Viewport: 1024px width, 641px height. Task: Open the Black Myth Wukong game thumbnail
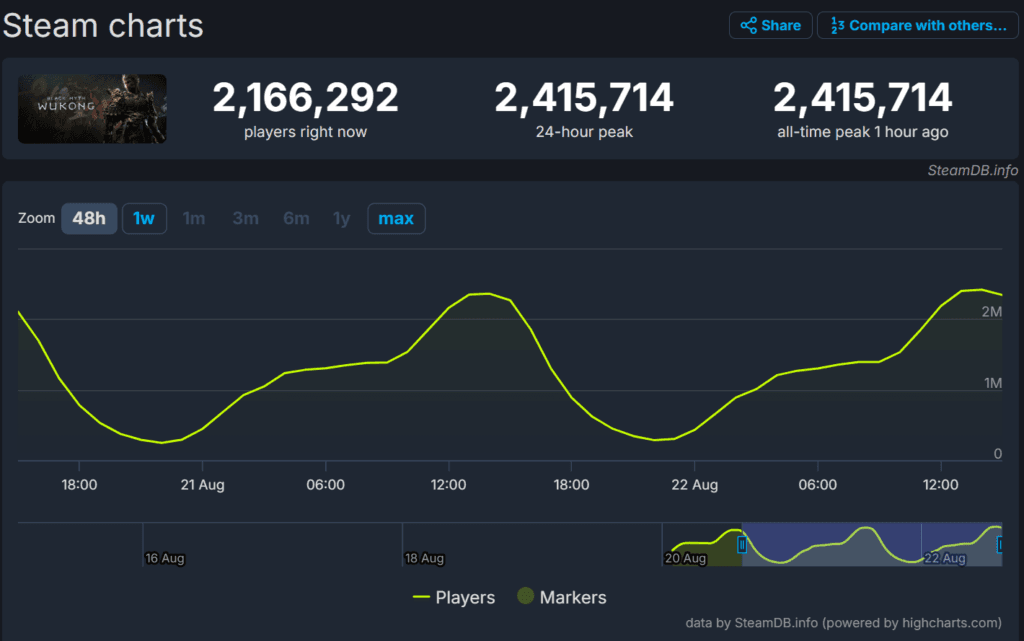92,109
